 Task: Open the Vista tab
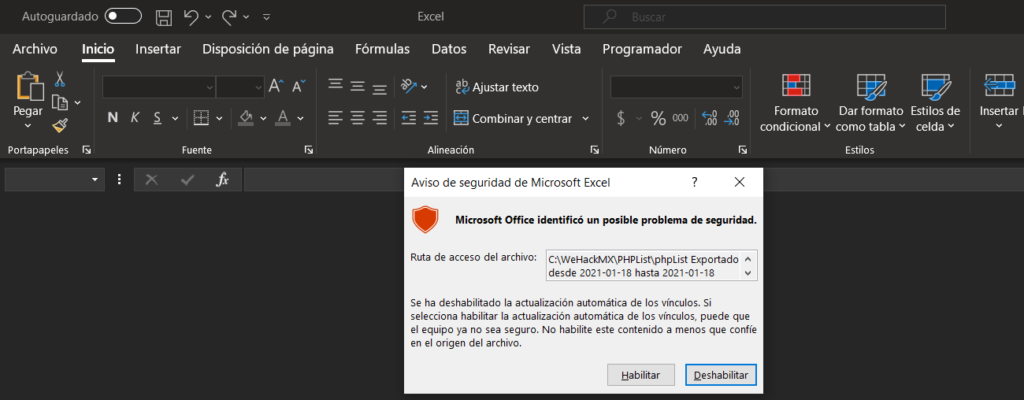pyautogui.click(x=566, y=49)
